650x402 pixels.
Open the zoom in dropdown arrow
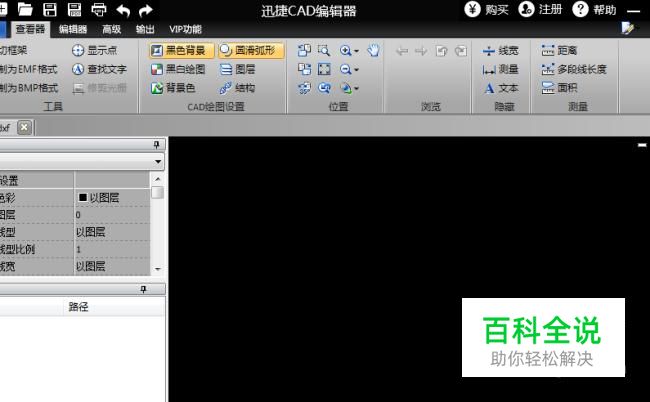click(x=357, y=51)
